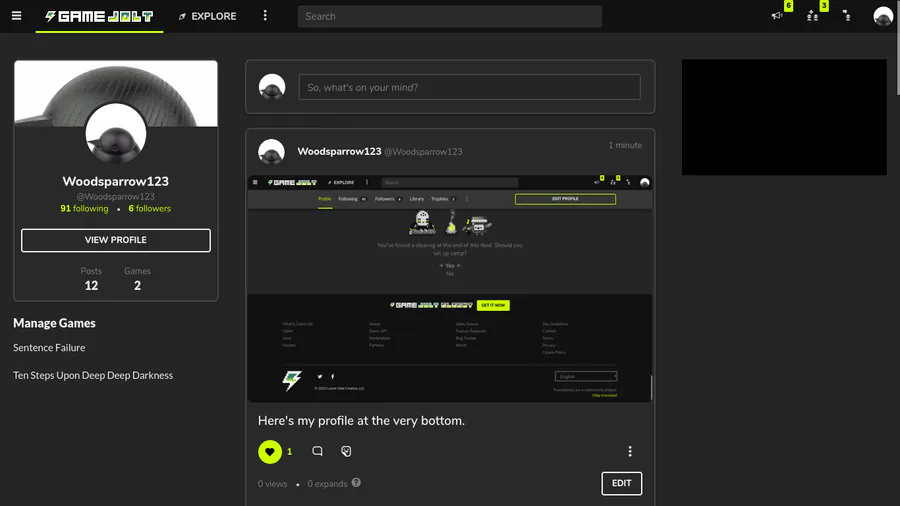Click the post text 'Here's my profile at the very bottom.'
This screenshot has height=506, width=900.
361,421
